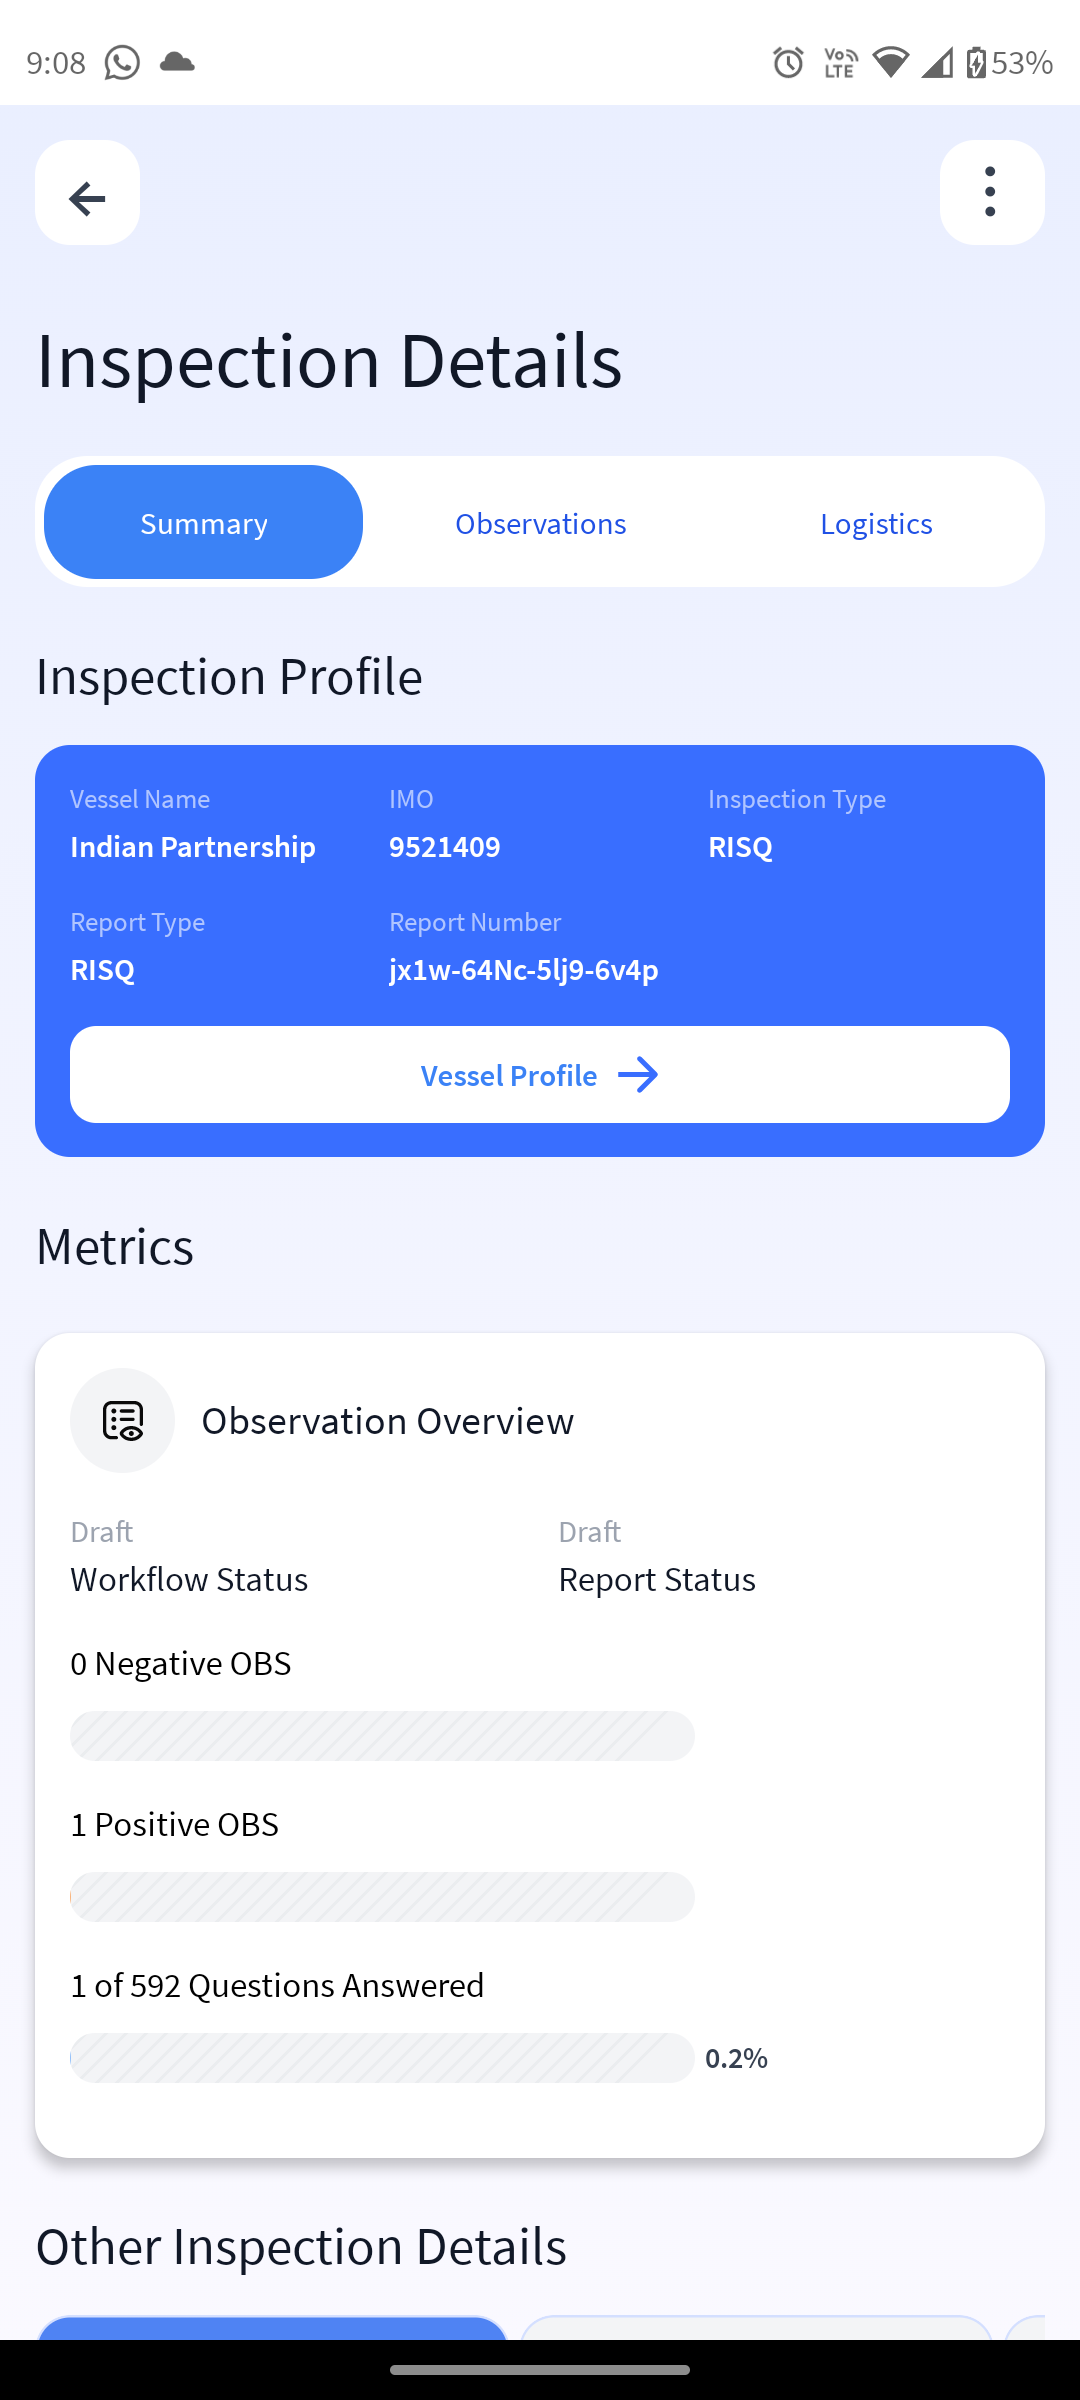Tap the Positive OBS progress bar
The image size is (1080, 2400).
[x=382, y=1897]
